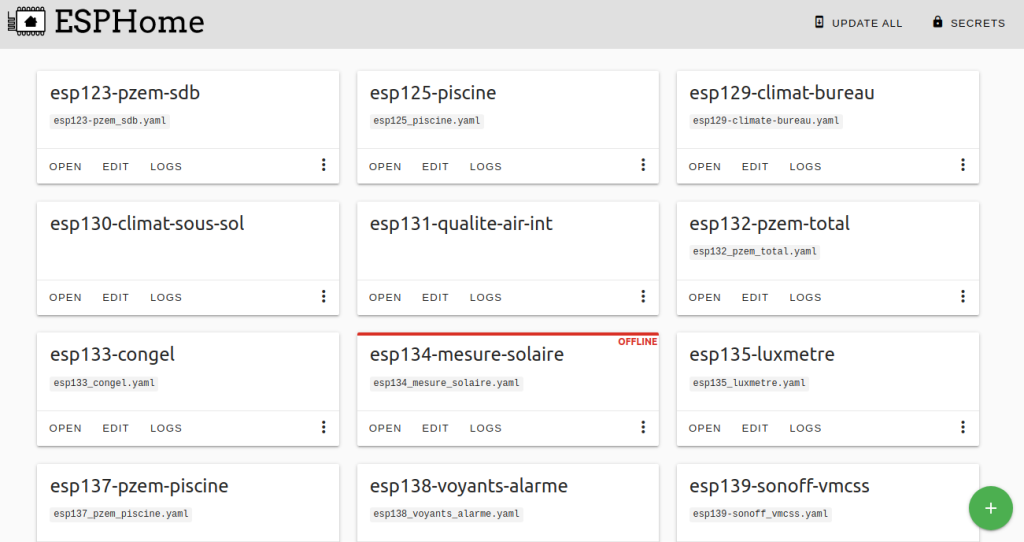Image resolution: width=1024 pixels, height=542 pixels.
Task: Open overflow menu on esp131-qualite-air-int card
Action: 643,296
